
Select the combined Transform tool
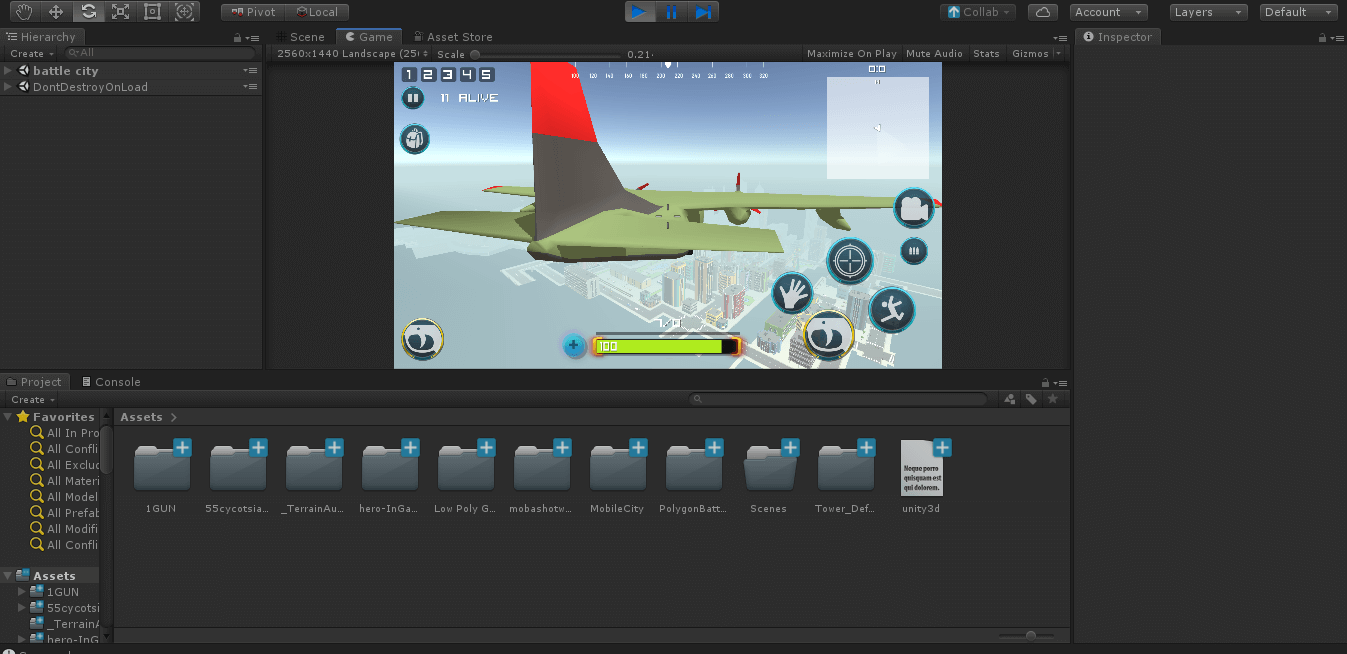coord(184,12)
